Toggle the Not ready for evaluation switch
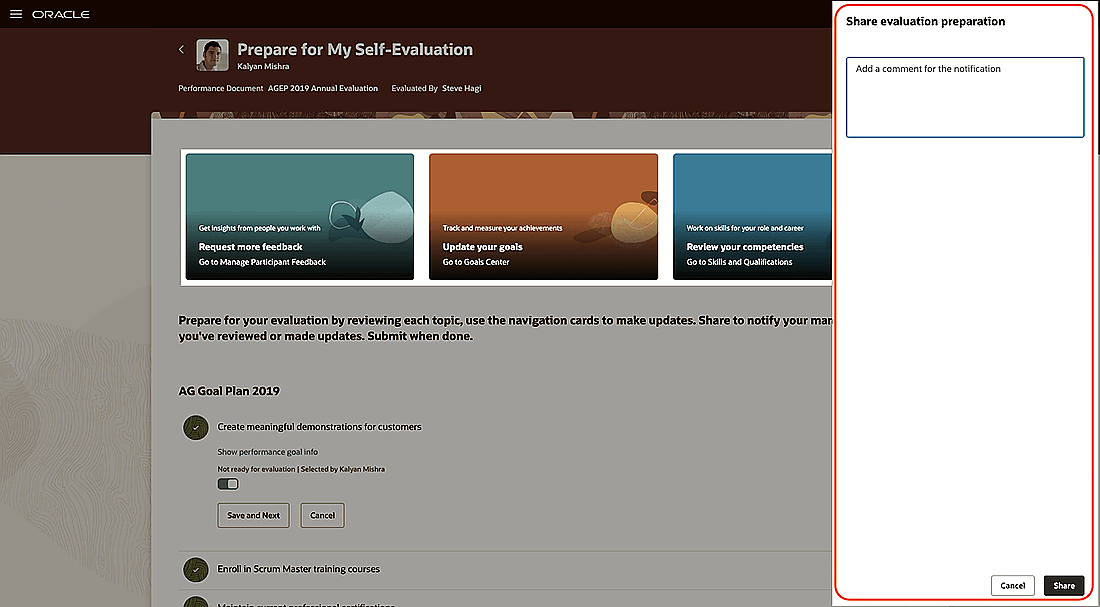Viewport: 1100px width, 607px height. pos(228,483)
